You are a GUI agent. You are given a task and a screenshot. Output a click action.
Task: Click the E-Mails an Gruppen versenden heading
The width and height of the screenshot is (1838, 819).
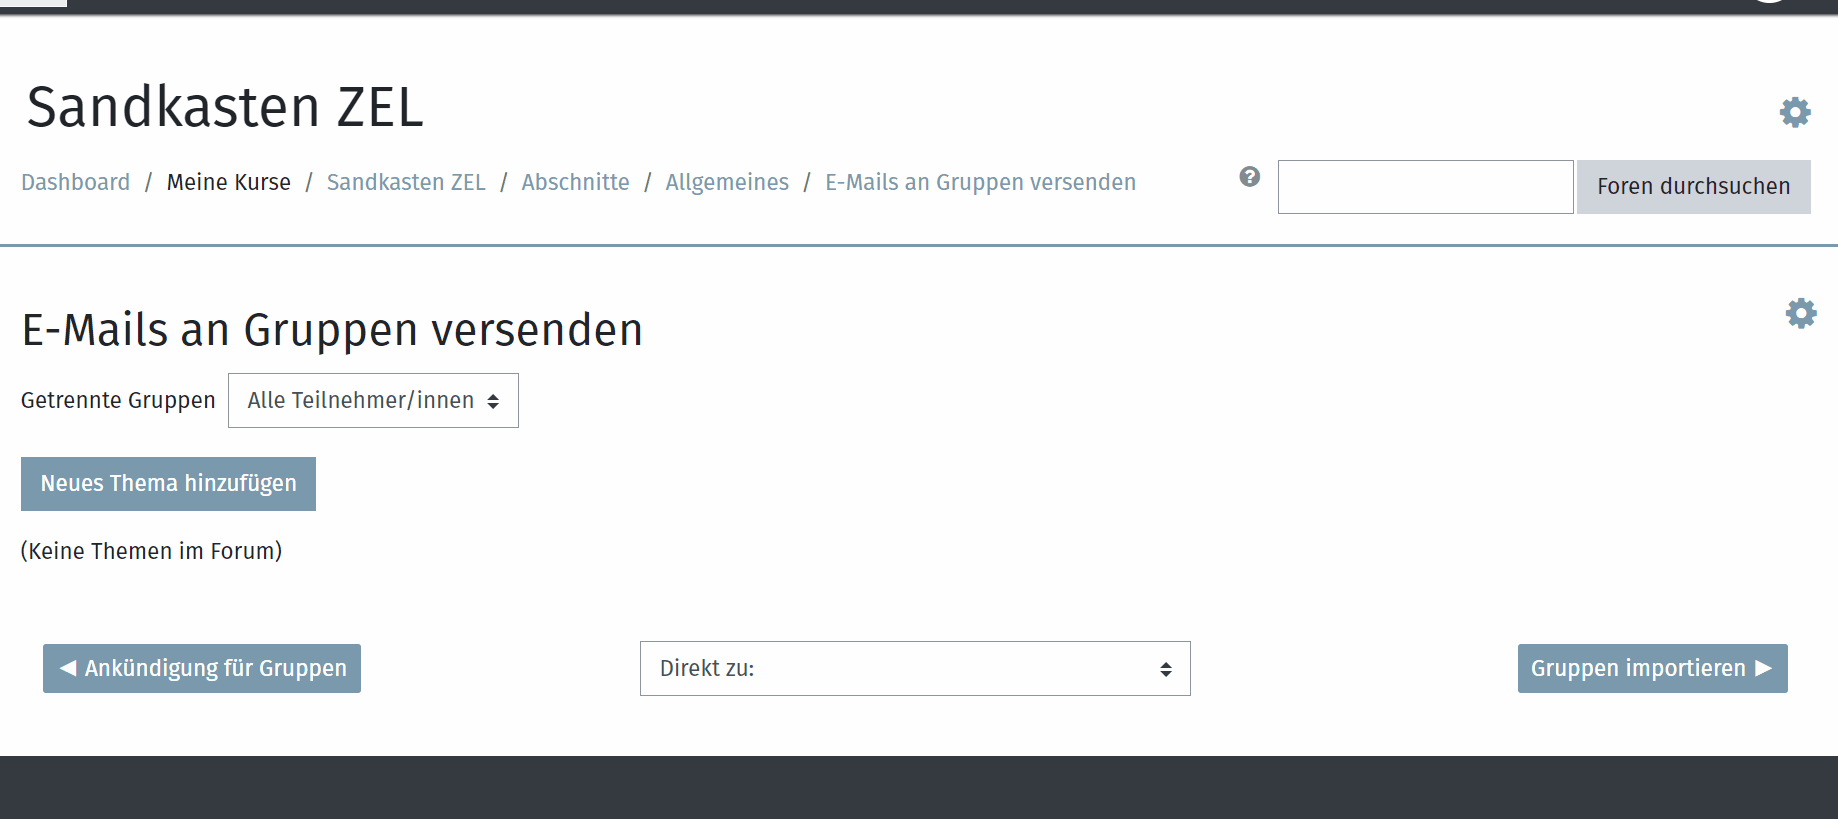[332, 330]
